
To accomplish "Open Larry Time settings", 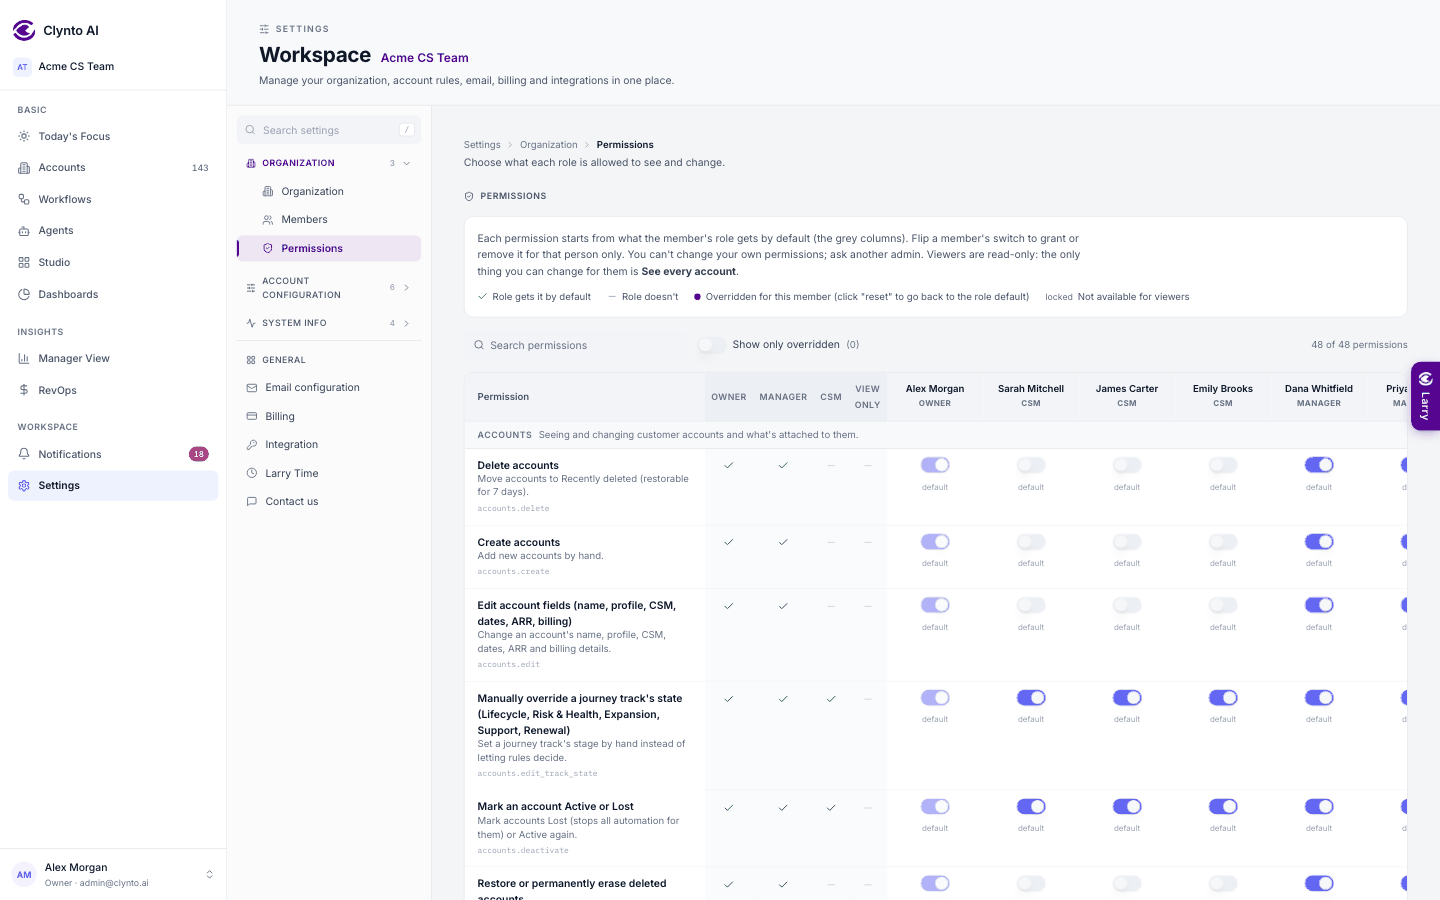I will 329,473.
